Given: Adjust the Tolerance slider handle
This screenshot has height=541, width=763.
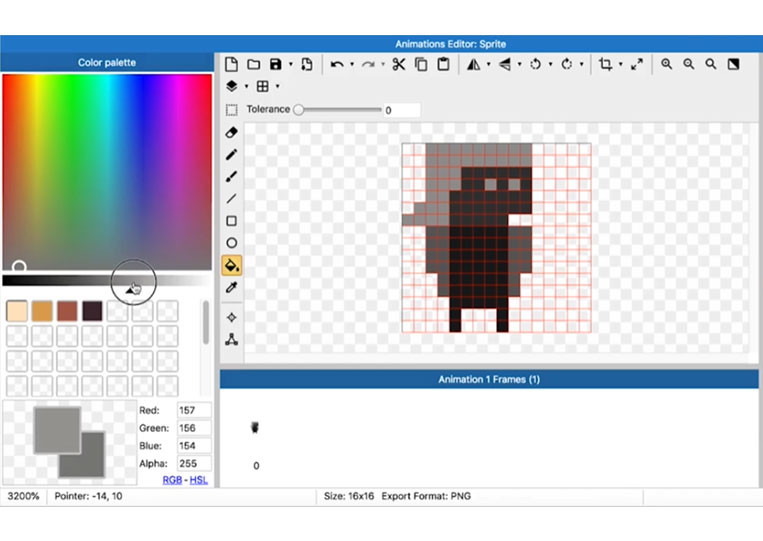Looking at the screenshot, I should (x=299, y=110).
